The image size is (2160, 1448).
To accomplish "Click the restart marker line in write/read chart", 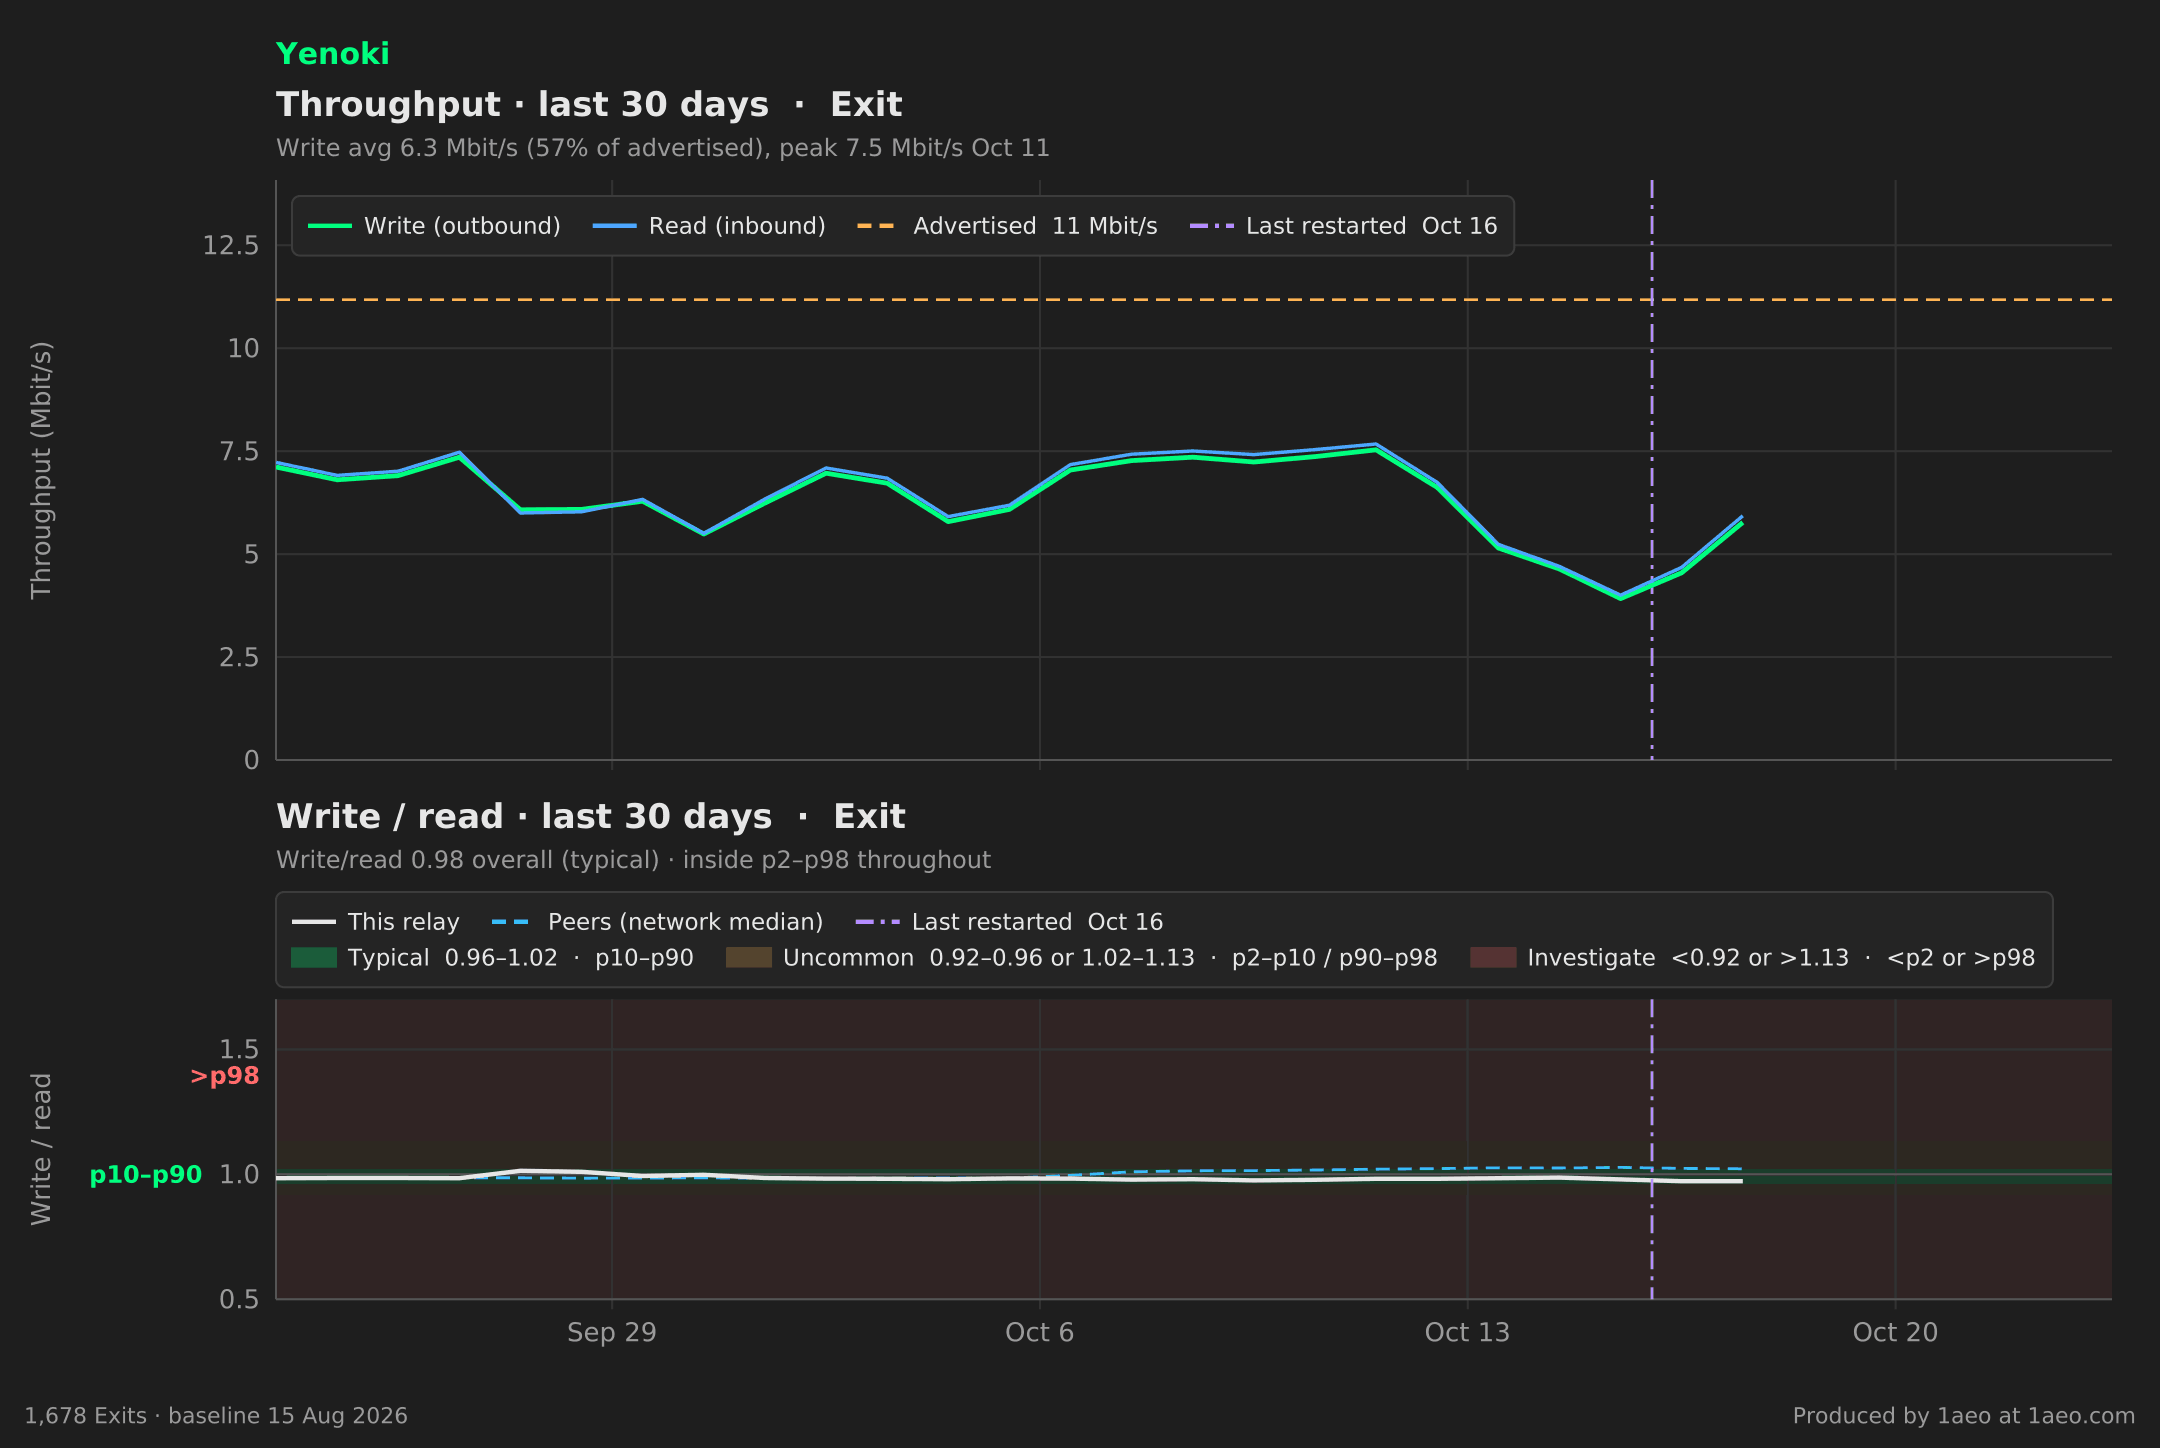I will click(x=1652, y=1149).
